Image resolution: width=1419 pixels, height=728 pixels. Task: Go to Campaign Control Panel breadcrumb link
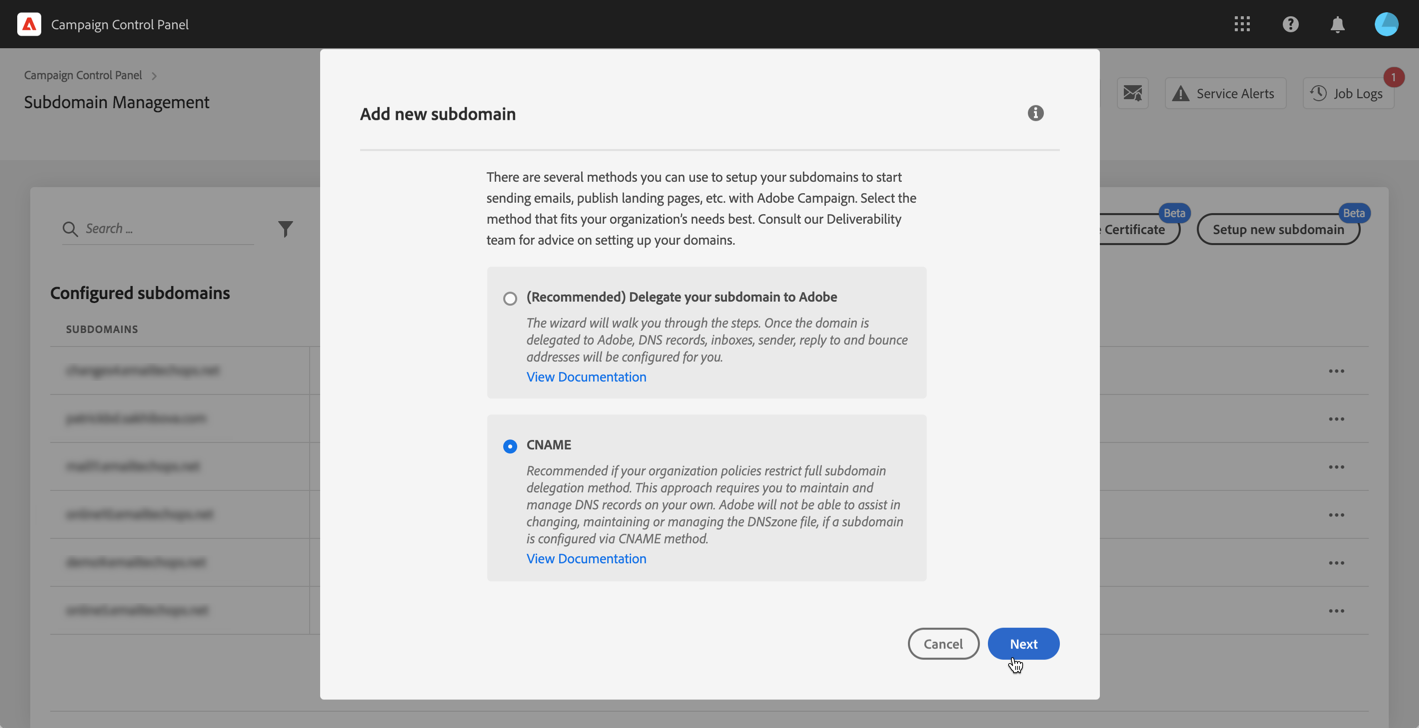click(x=83, y=75)
